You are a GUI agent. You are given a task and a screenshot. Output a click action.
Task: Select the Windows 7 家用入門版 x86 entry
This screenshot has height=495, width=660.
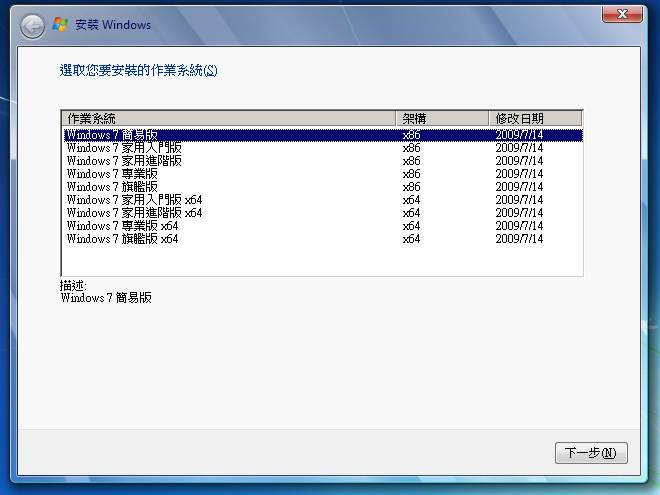coord(124,148)
